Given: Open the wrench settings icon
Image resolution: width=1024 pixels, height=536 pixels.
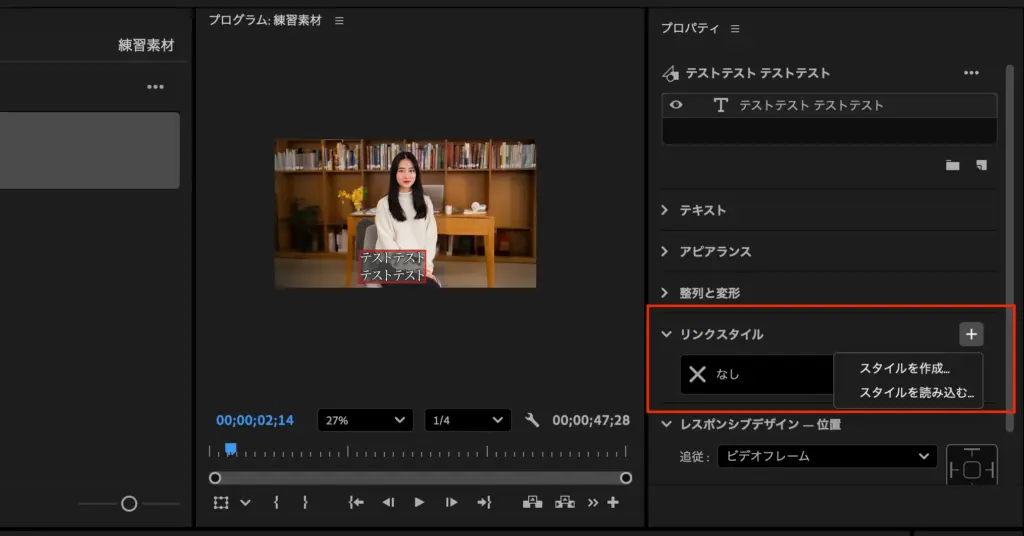Looking at the screenshot, I should (x=532, y=420).
